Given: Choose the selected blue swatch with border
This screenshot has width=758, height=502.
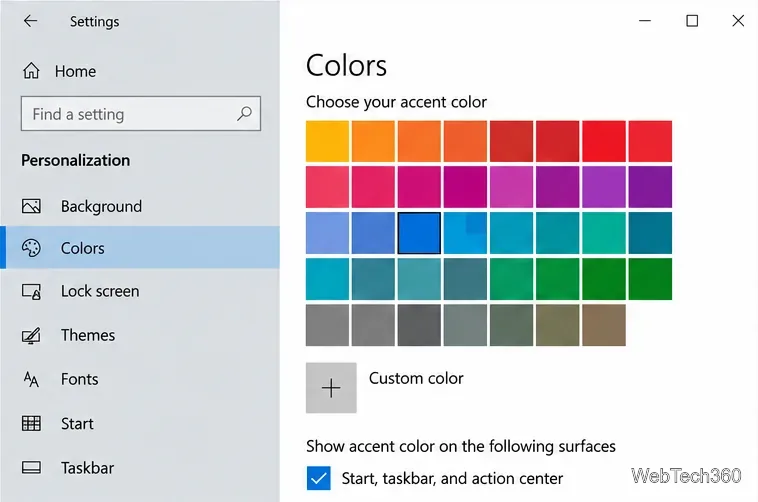Looking at the screenshot, I should [419, 233].
